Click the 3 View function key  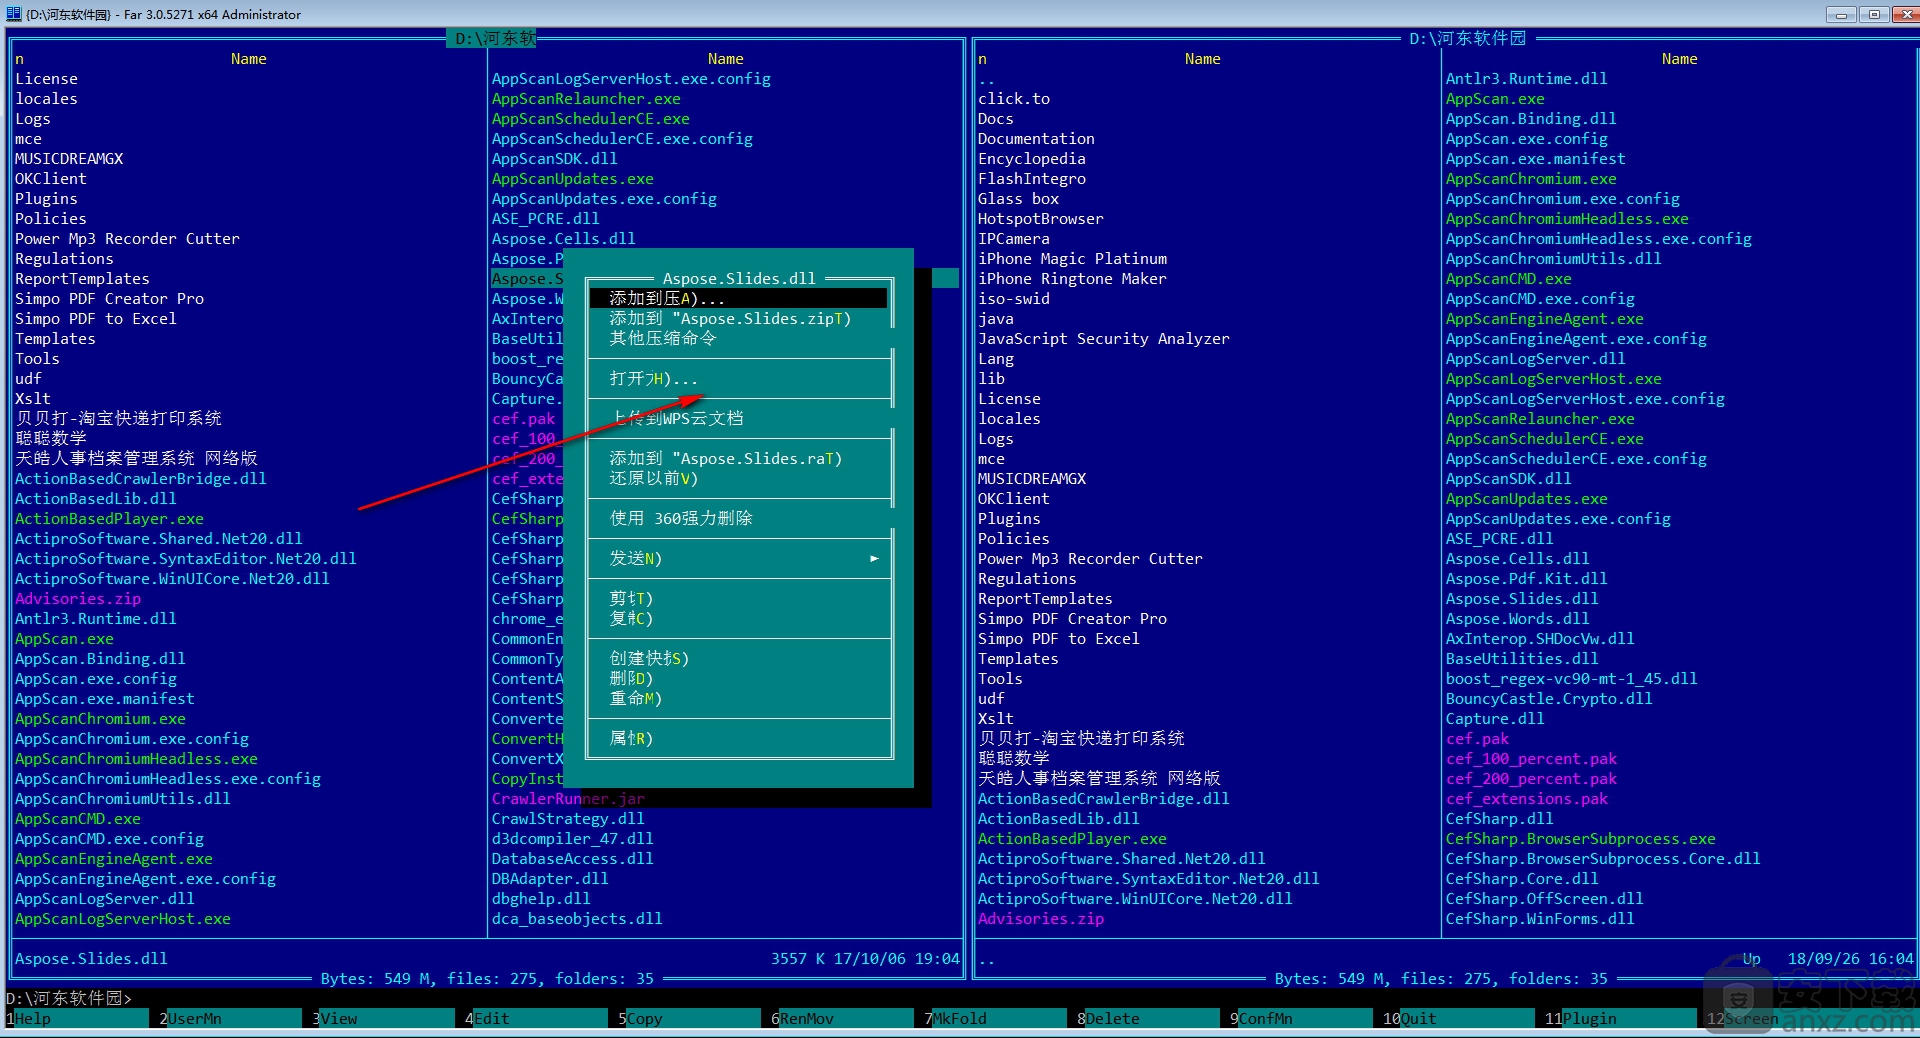[383, 1018]
